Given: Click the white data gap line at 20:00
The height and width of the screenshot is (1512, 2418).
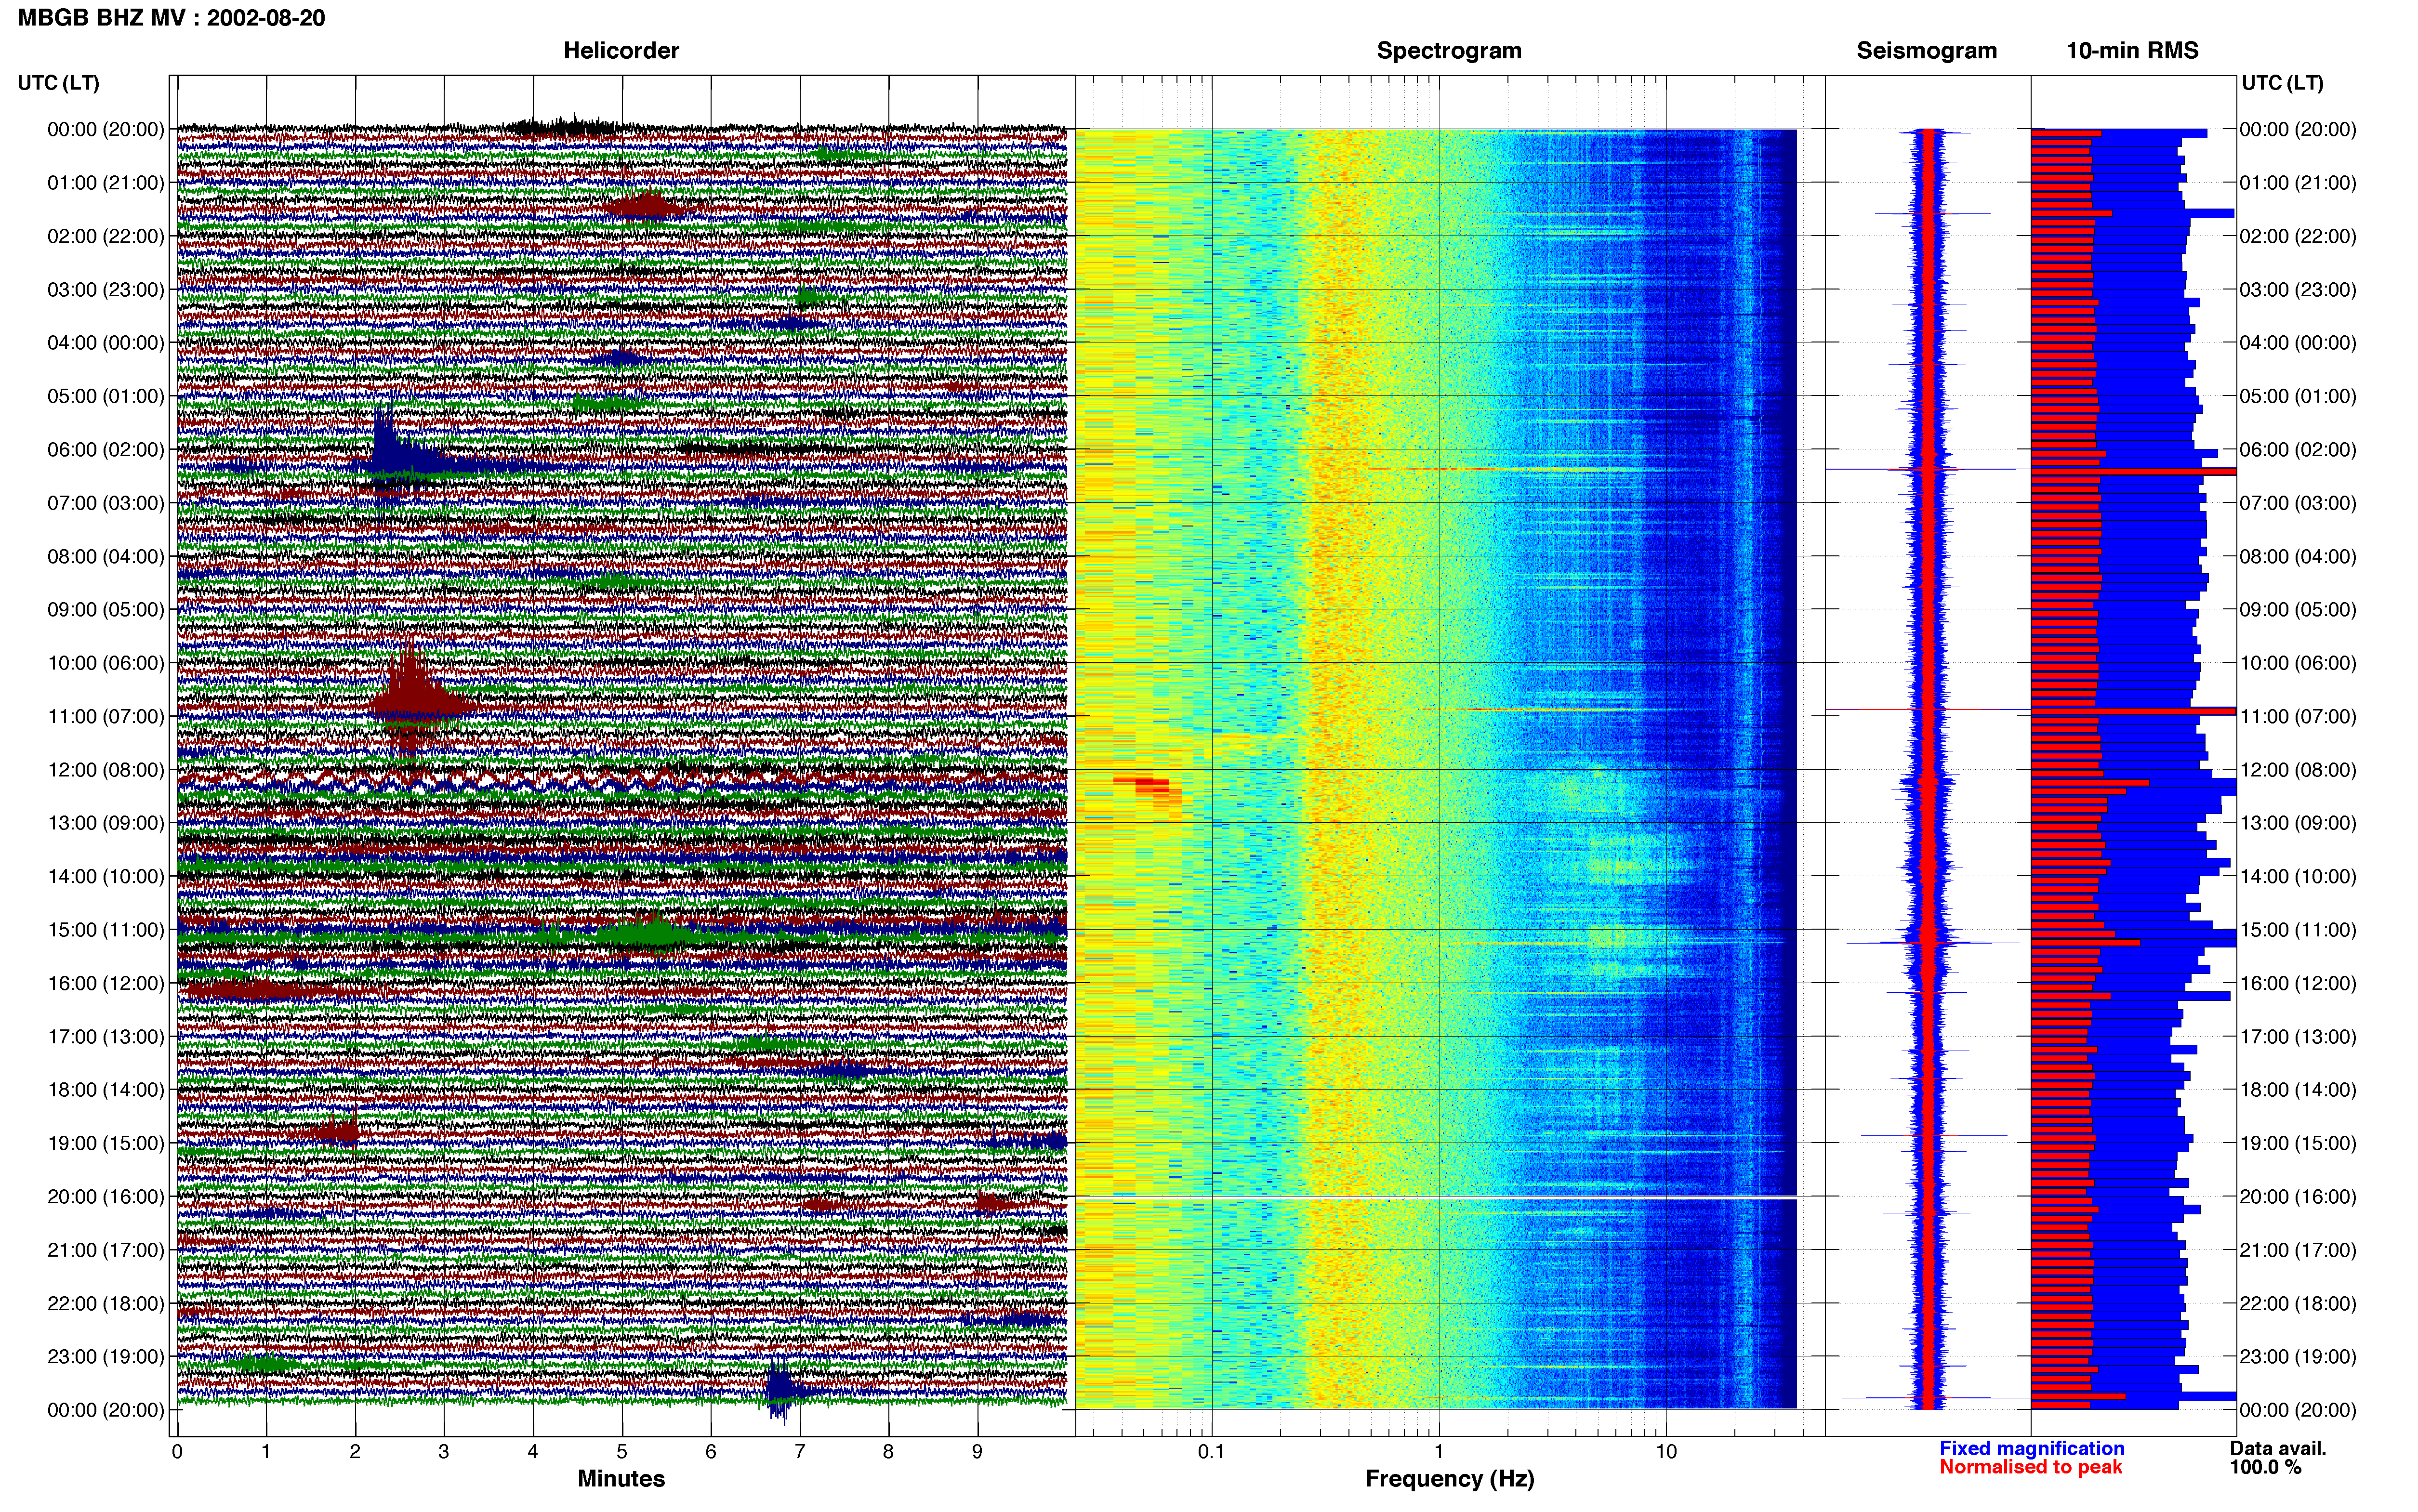Looking at the screenshot, I should 1436,1197.
